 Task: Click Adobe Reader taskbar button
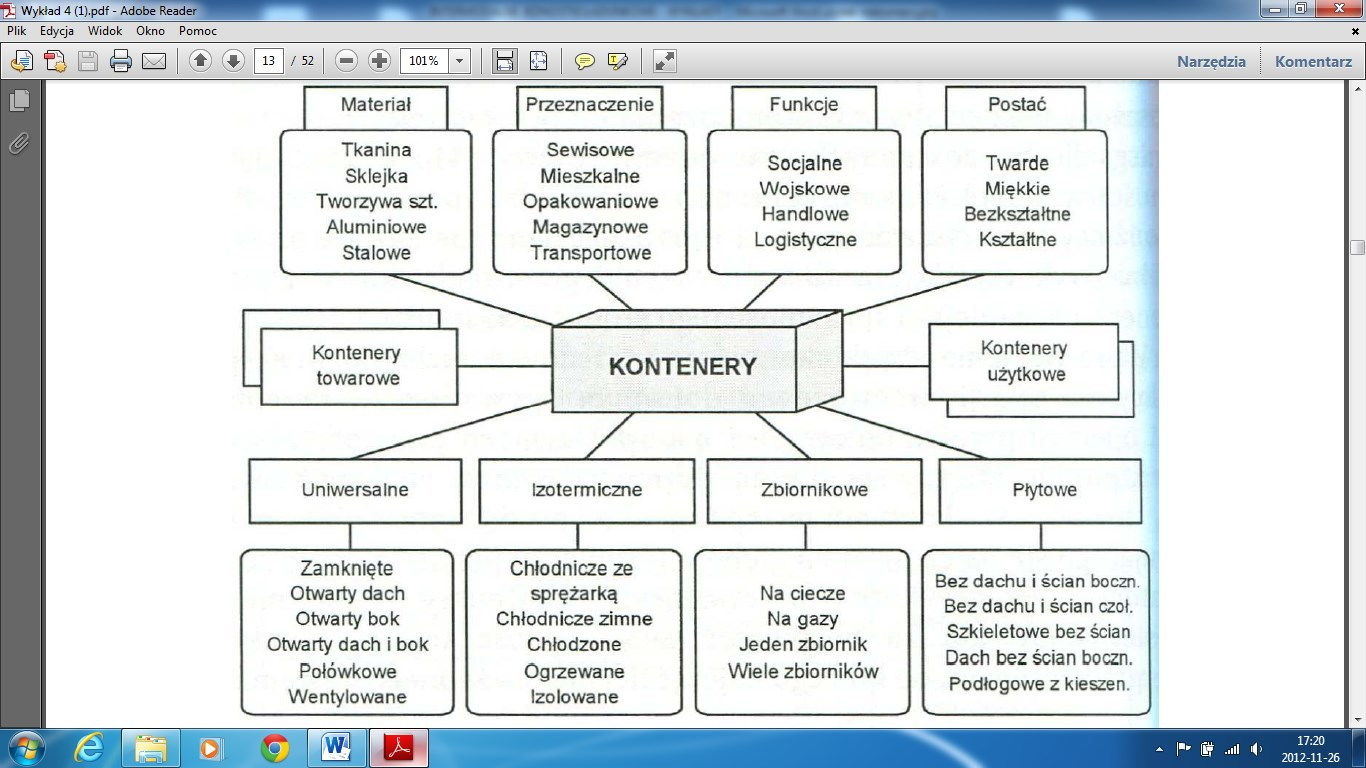click(x=398, y=748)
